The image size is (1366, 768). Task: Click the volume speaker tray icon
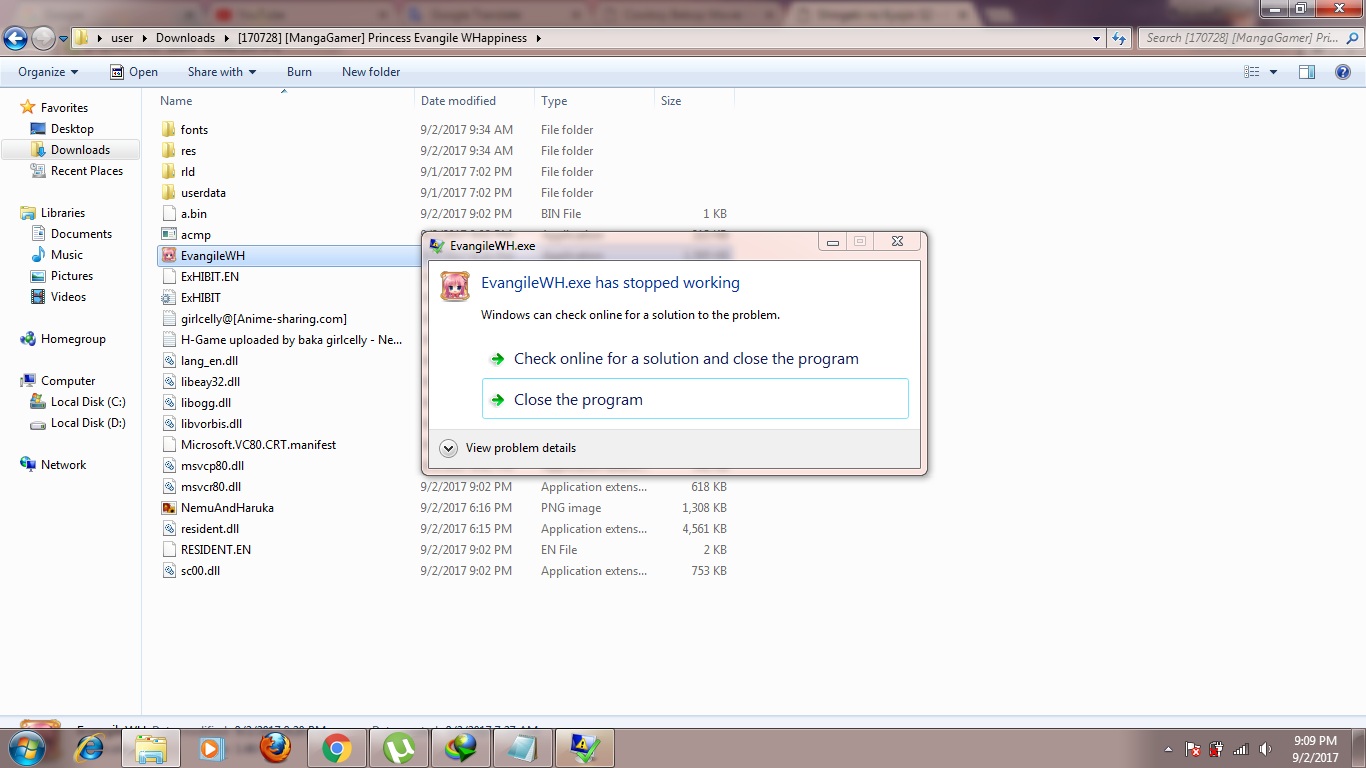[1265, 749]
